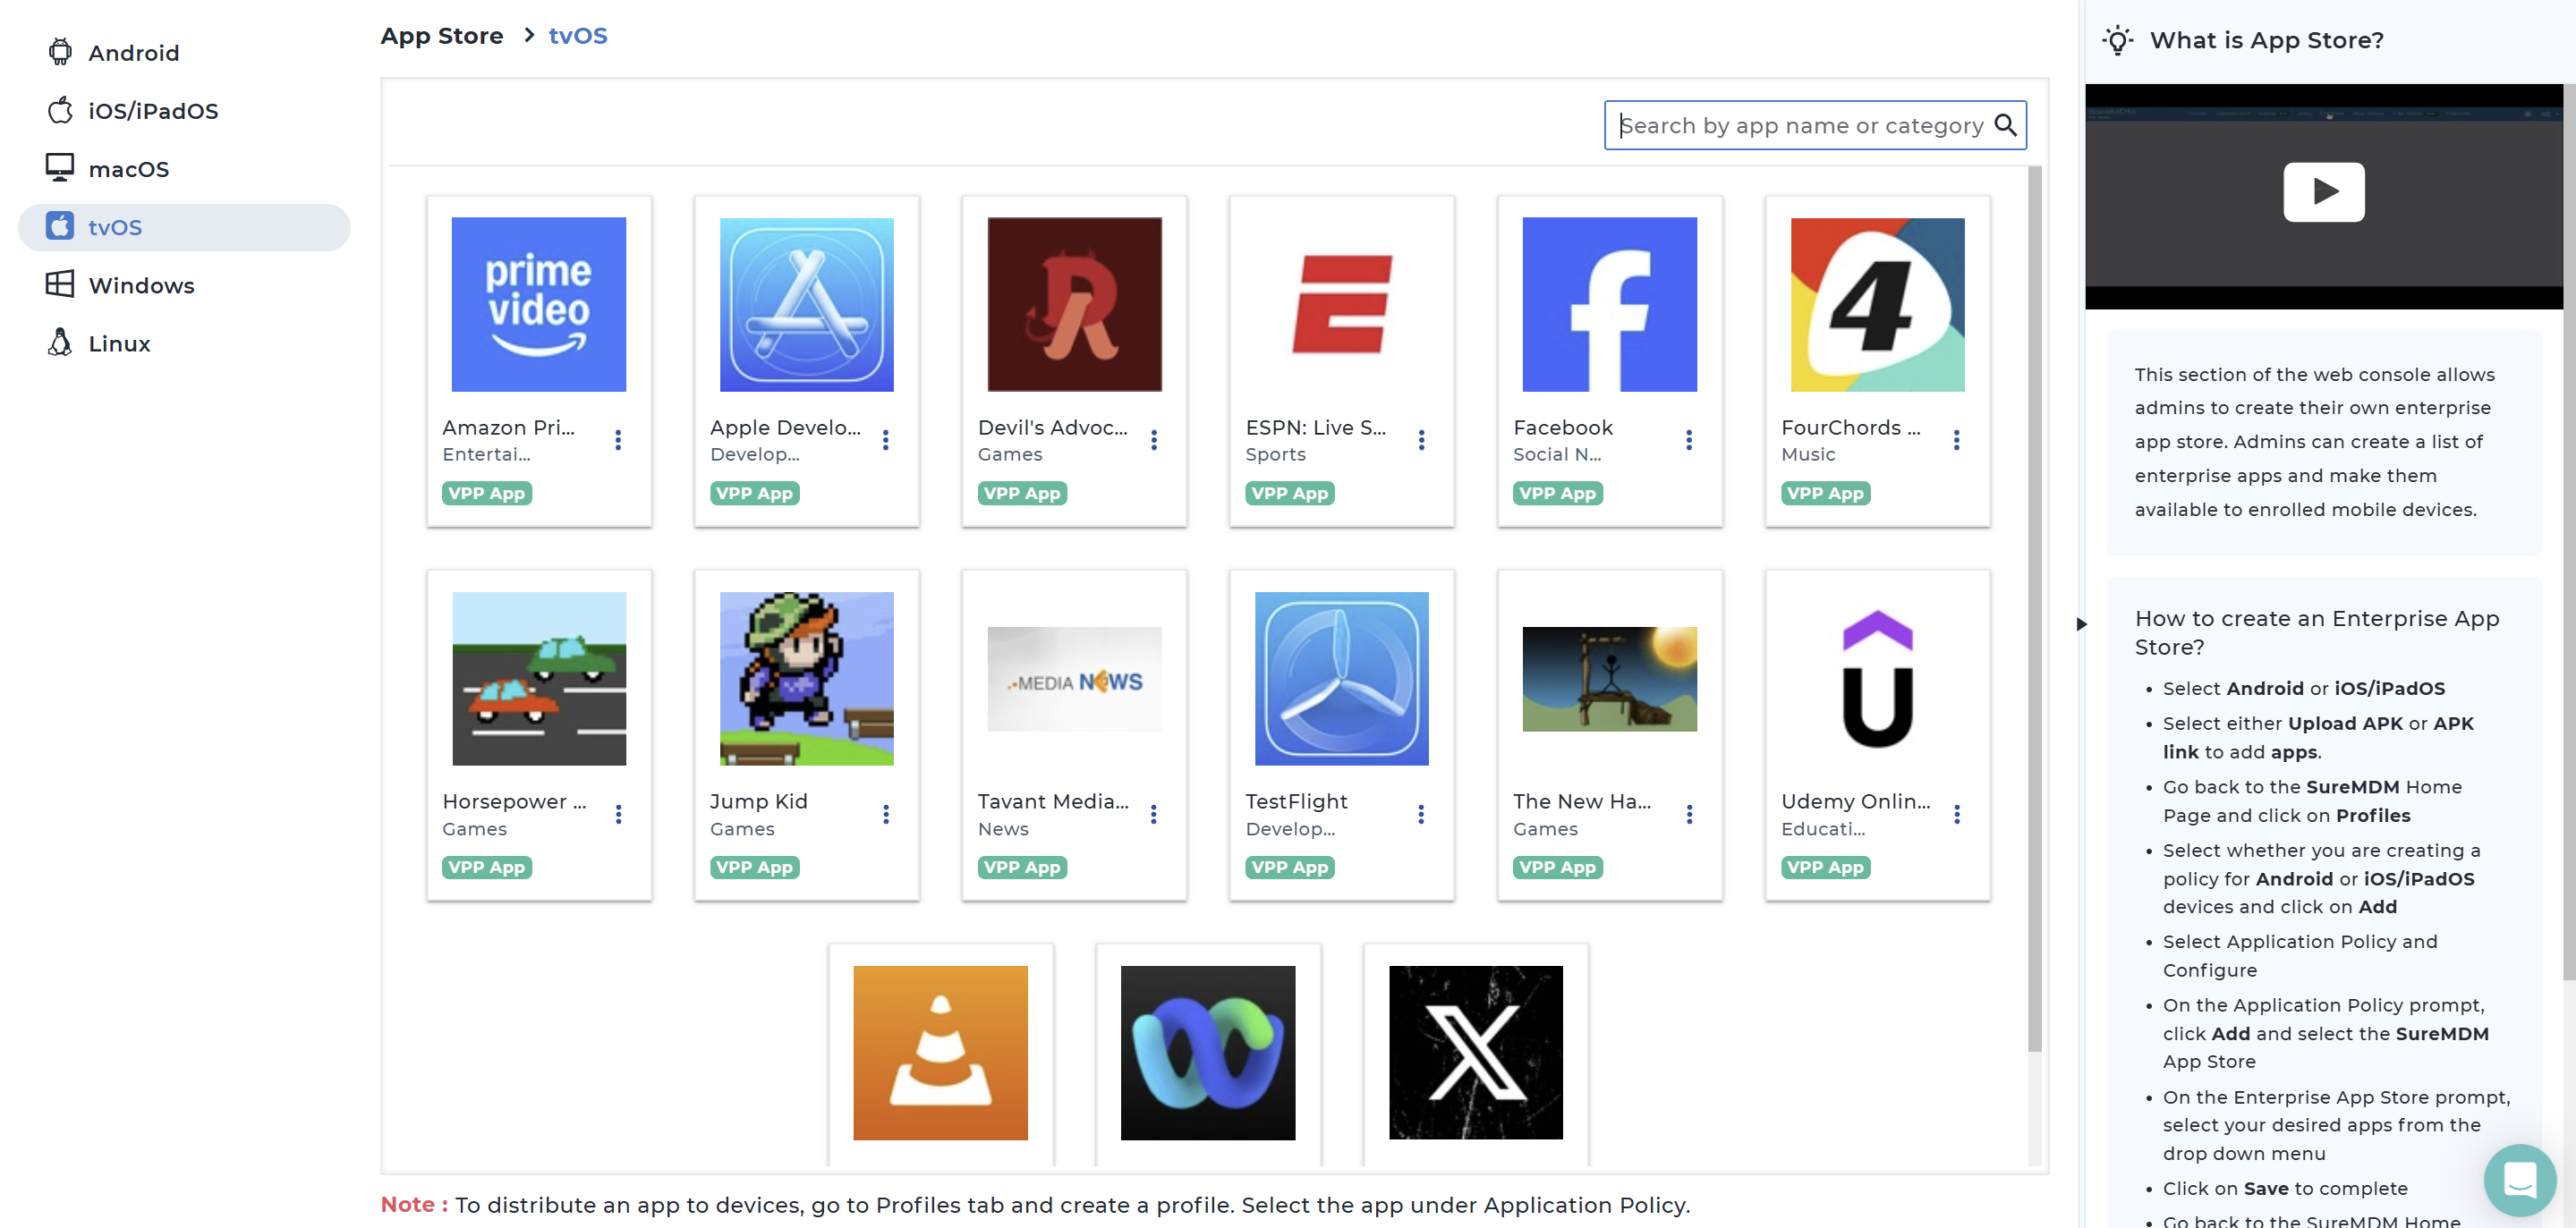Image resolution: width=2576 pixels, height=1228 pixels.
Task: Open options menu for Apple Developer
Action: (x=886, y=440)
